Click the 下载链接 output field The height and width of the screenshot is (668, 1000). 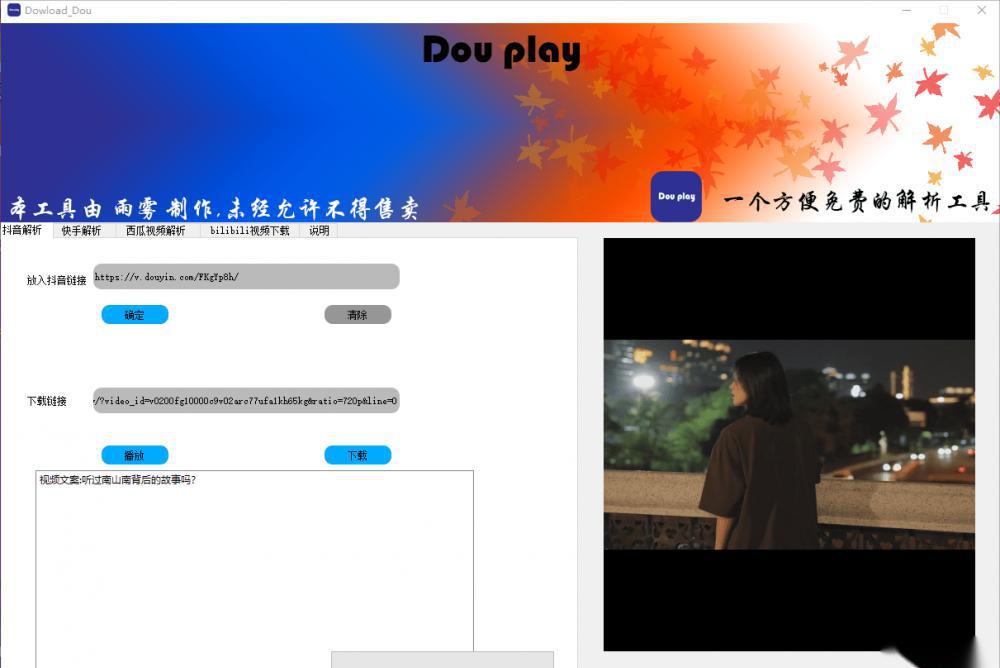click(x=246, y=401)
